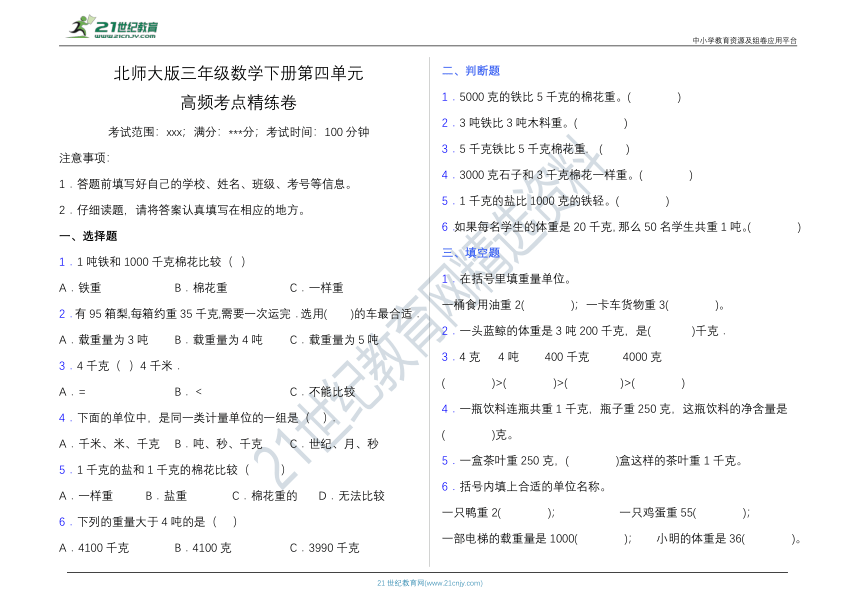
Task: Click the value 4000克 in the ordering question
Action: (642, 356)
